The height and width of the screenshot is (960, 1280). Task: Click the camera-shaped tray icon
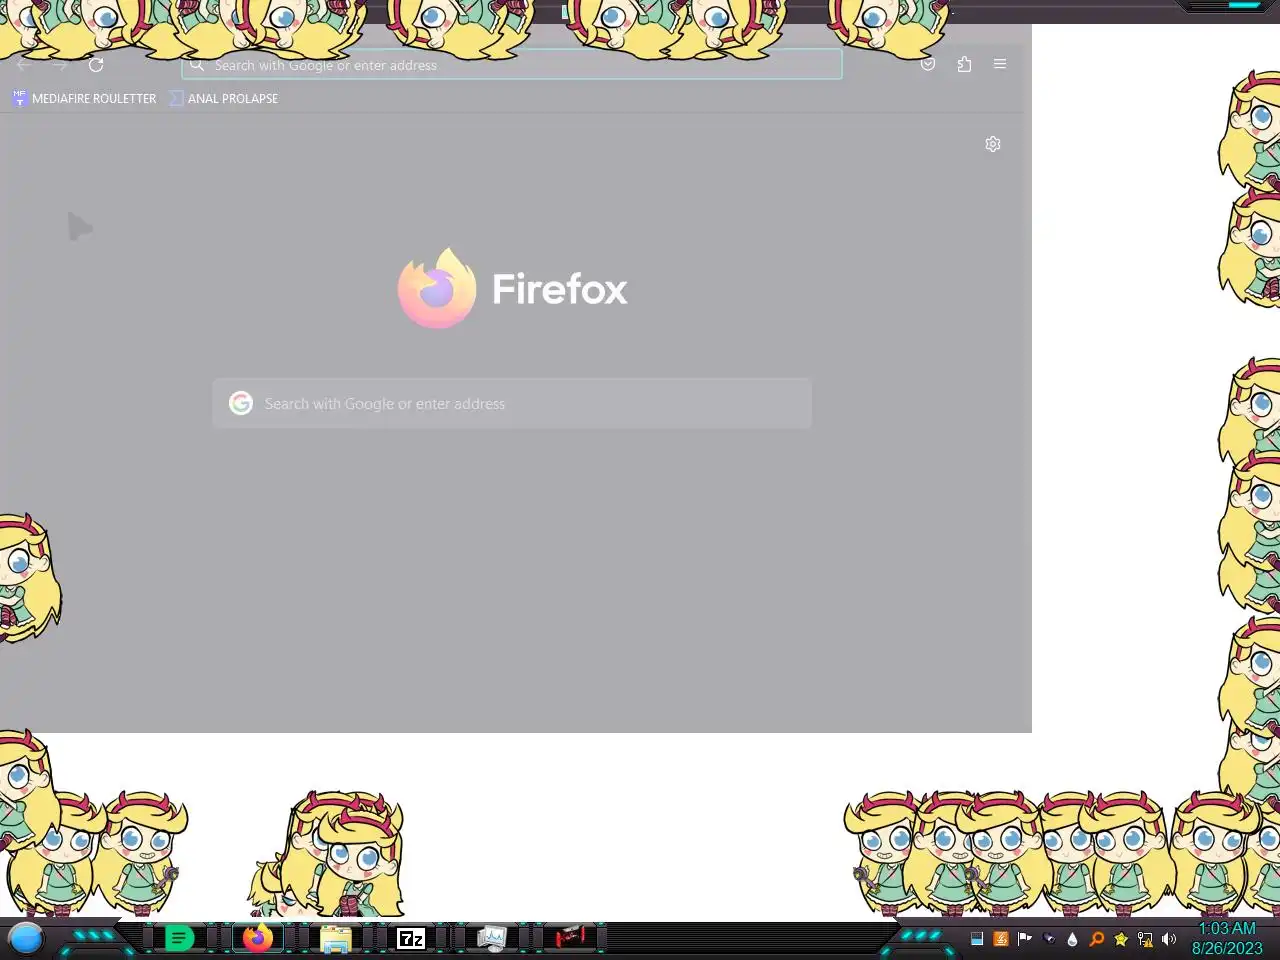1049,939
